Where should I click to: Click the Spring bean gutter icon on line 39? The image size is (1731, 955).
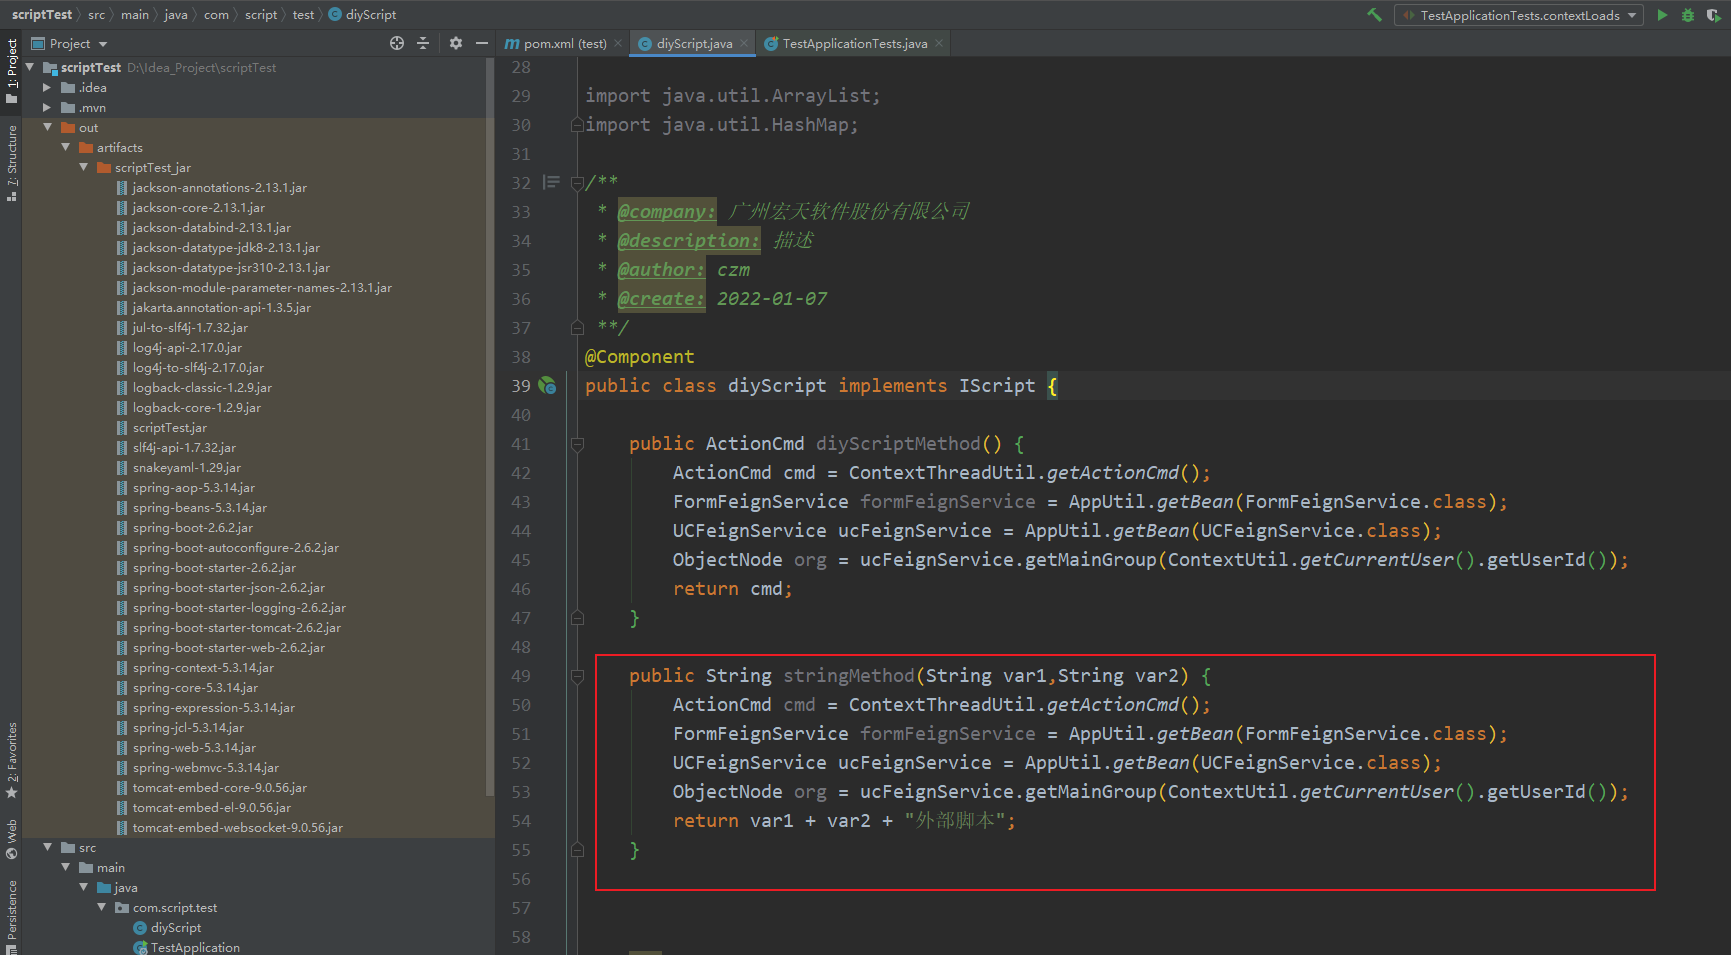click(x=547, y=385)
